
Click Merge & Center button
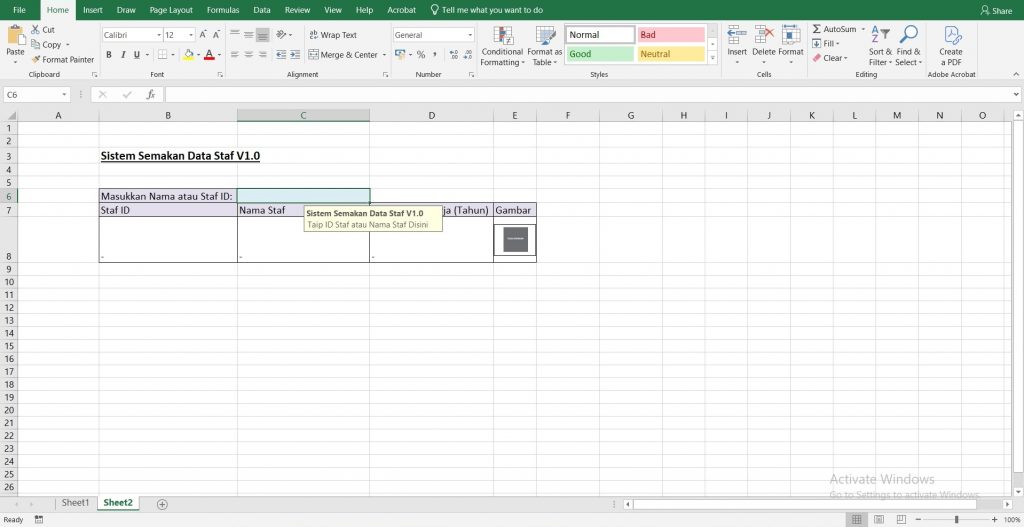[x=343, y=55]
